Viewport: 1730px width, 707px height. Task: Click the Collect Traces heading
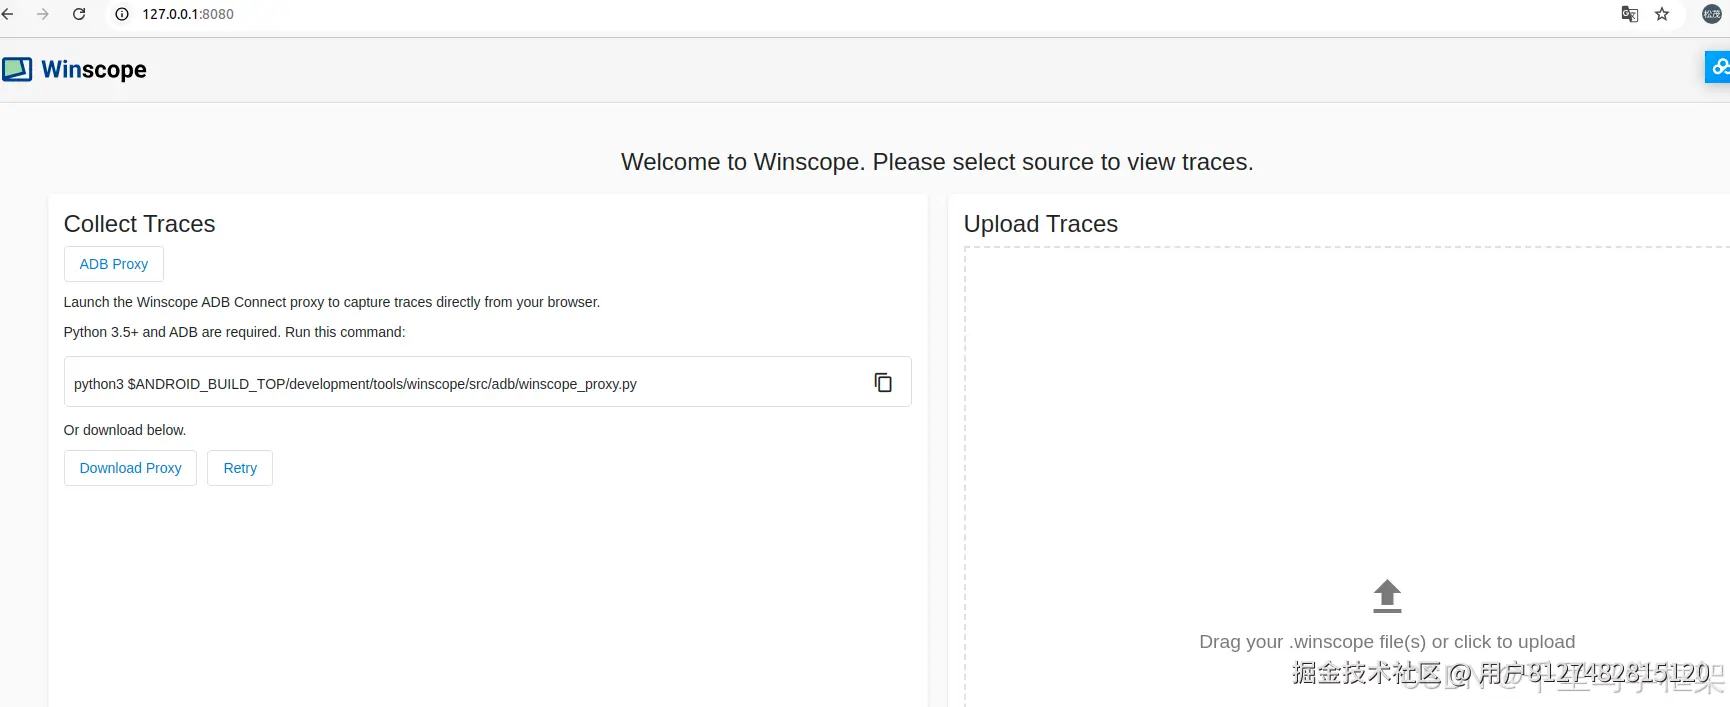(139, 224)
